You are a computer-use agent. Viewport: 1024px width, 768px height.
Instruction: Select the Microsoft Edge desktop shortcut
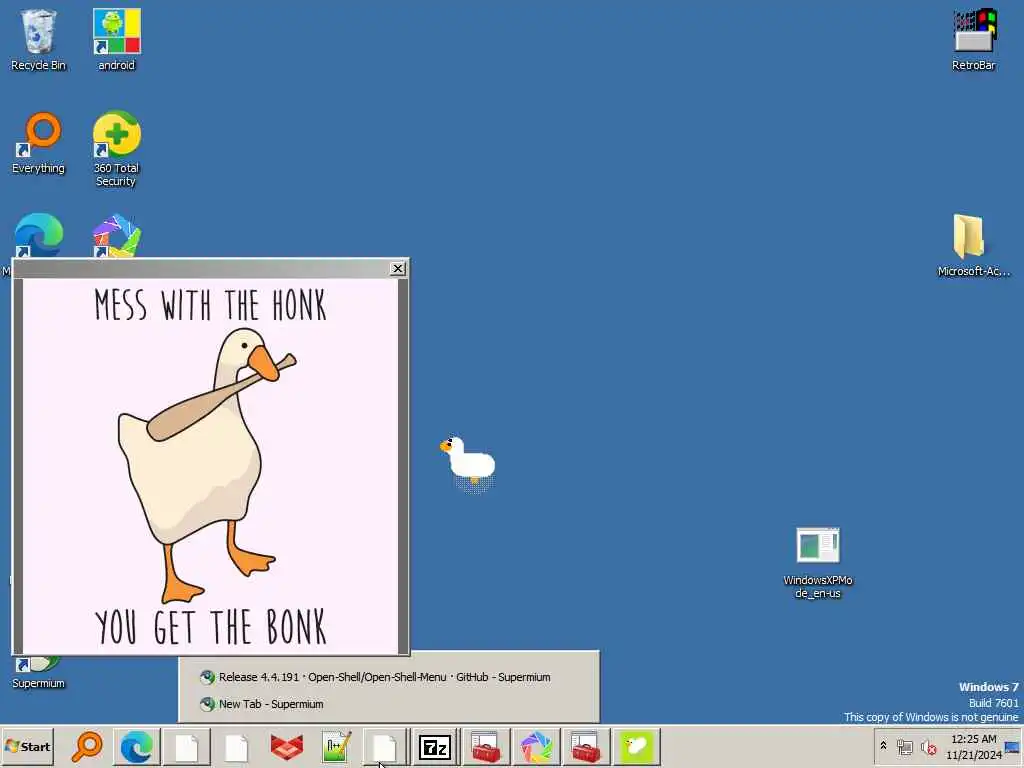(x=39, y=235)
